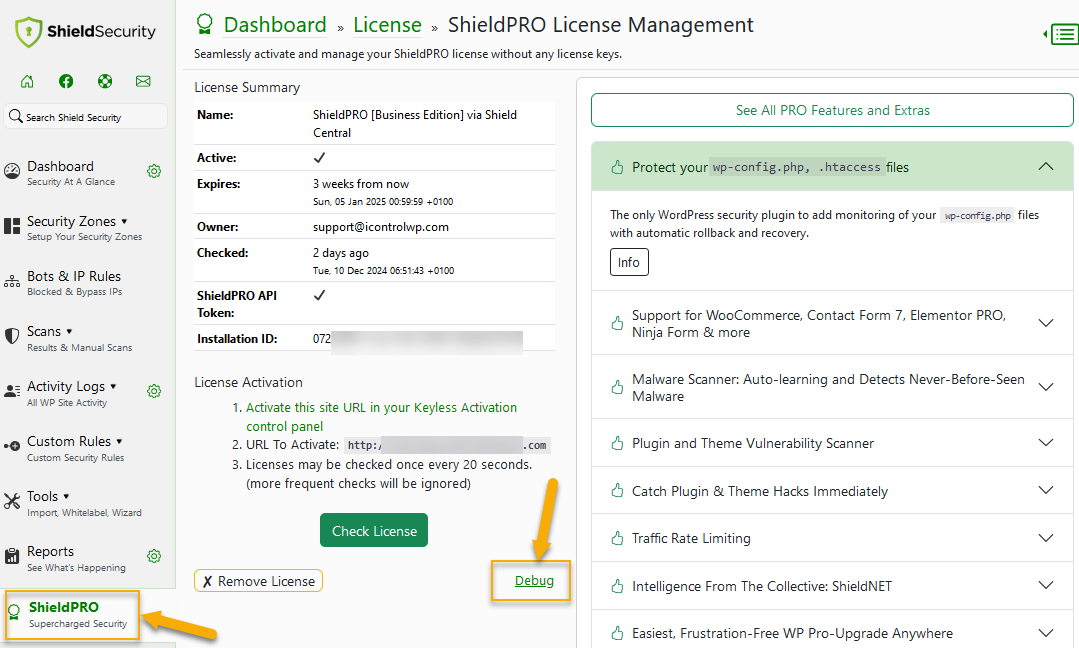This screenshot has width=1079, height=648.
Task: Click the Bots & IP Rules network icon
Action: (12, 281)
